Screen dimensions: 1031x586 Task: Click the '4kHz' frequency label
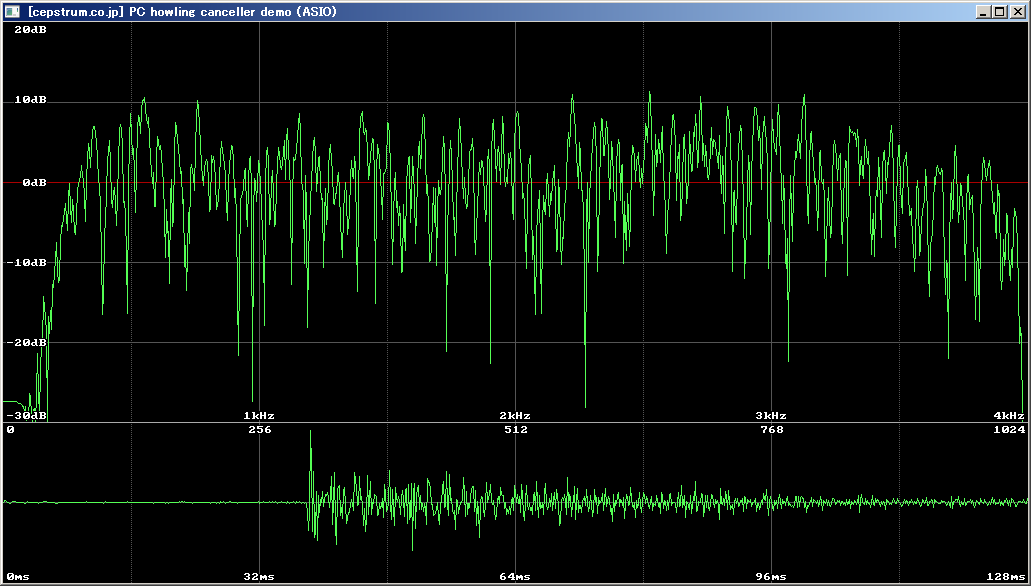[1009, 416]
